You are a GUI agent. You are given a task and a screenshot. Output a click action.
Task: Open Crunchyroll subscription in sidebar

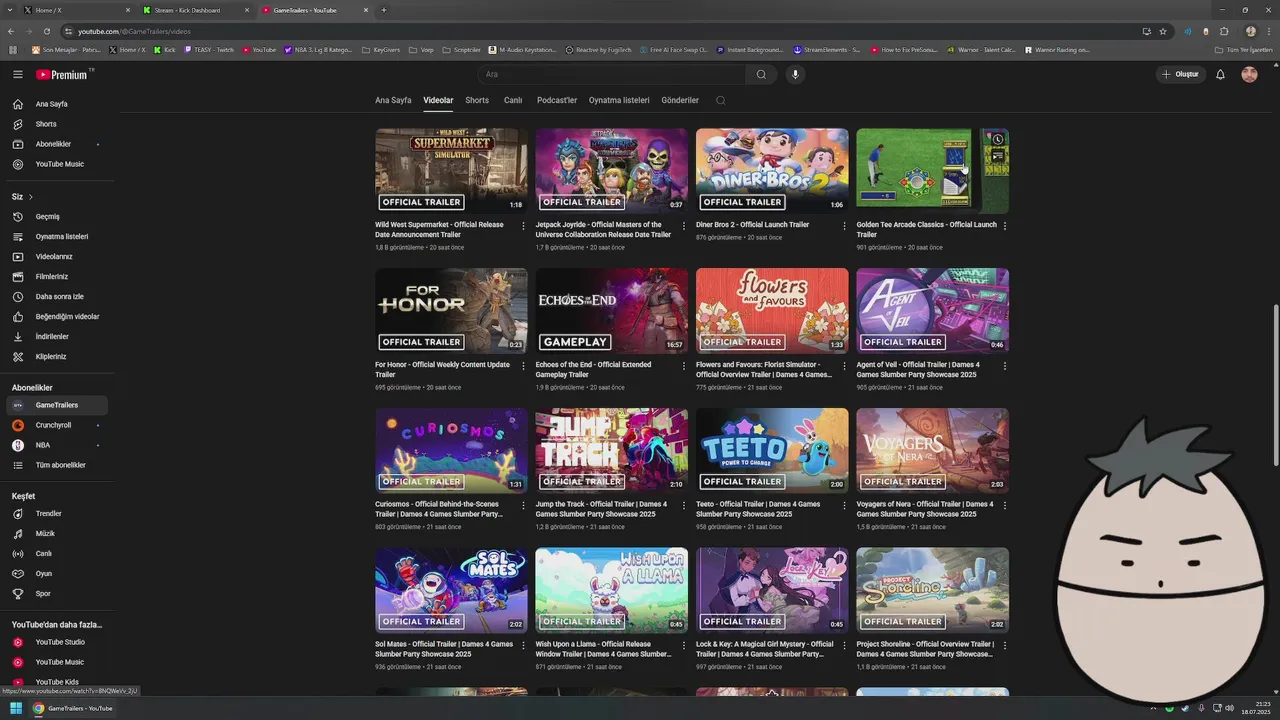pos(57,425)
